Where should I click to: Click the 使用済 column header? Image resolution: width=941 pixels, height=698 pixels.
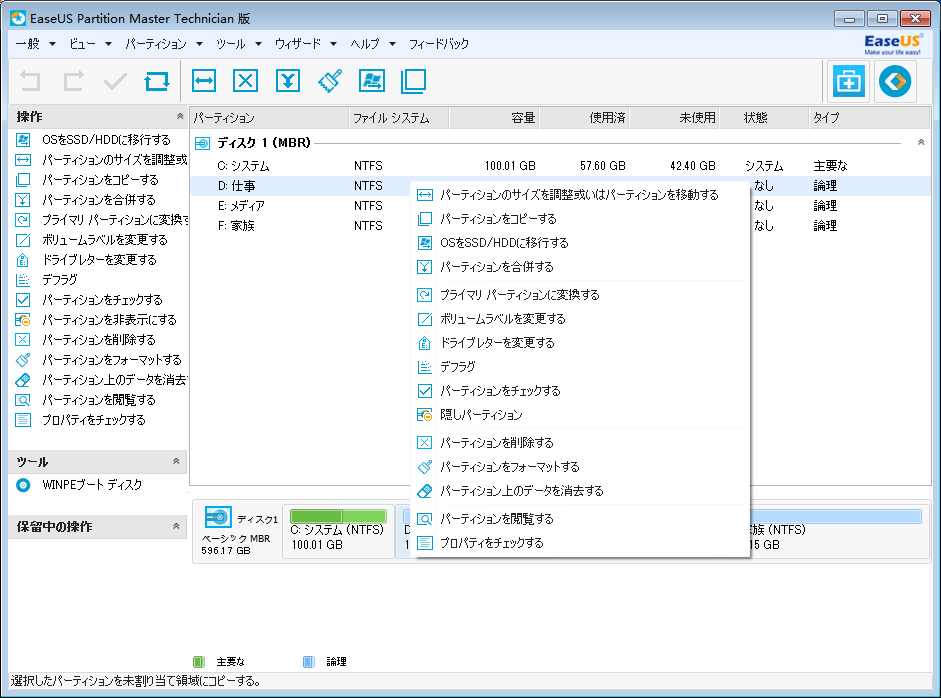(x=584, y=118)
